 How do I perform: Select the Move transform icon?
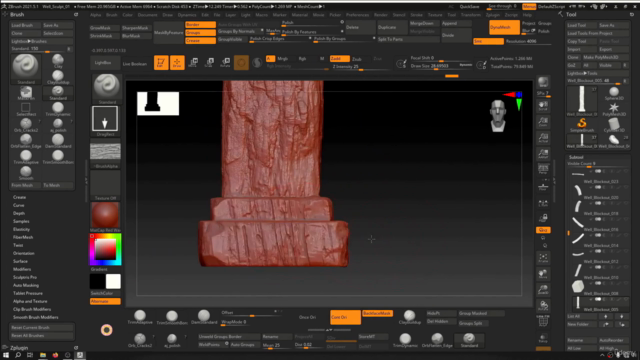coord(193,63)
